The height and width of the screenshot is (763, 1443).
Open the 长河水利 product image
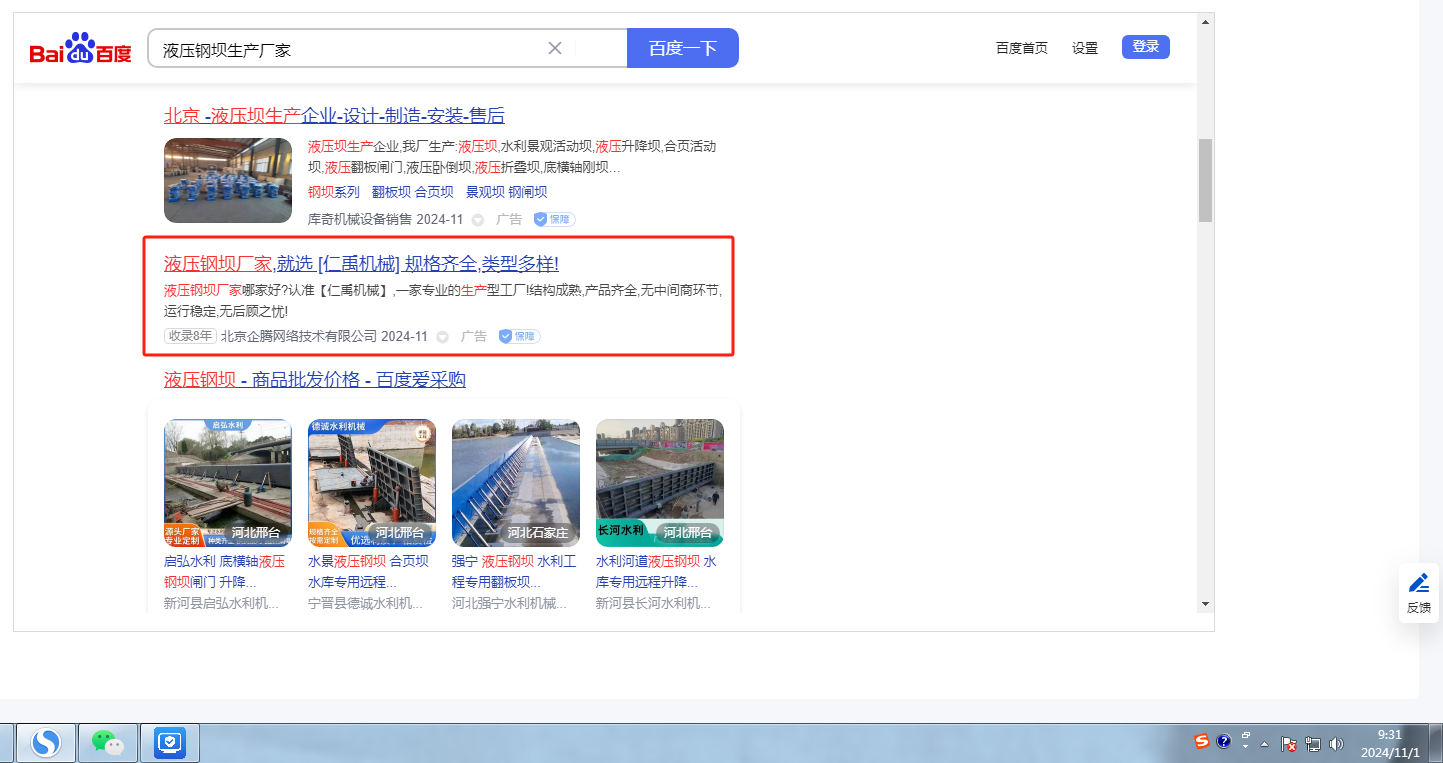pos(660,483)
